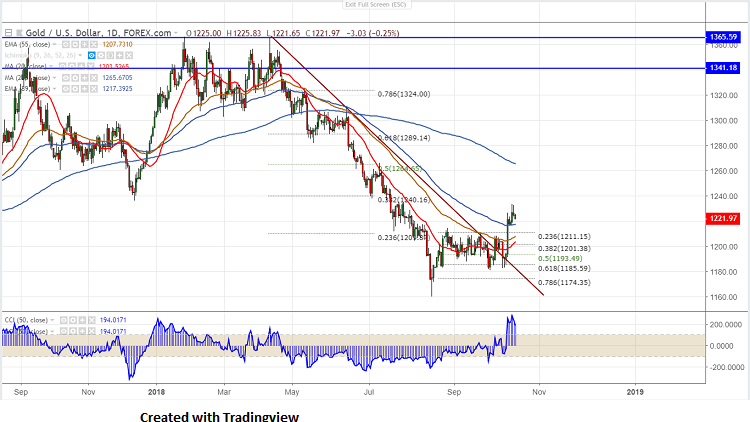Click the 0.618(1185.59) Fibonacci label
This screenshot has height=422, width=750.
click(x=564, y=269)
